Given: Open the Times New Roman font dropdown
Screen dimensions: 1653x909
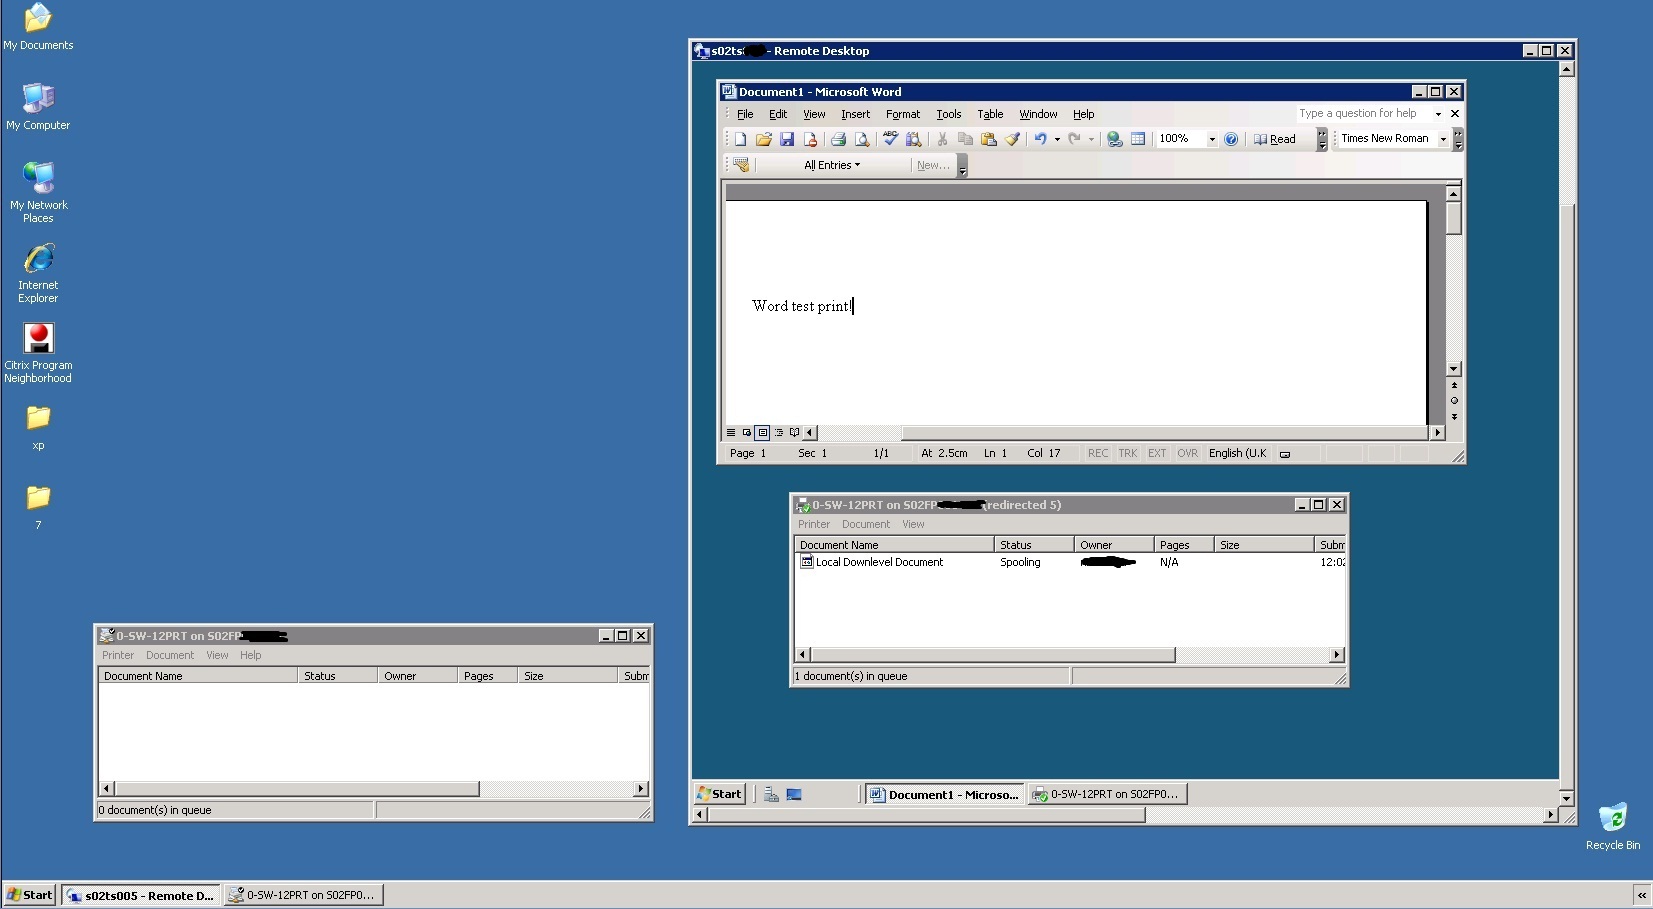Looking at the screenshot, I should 1443,139.
